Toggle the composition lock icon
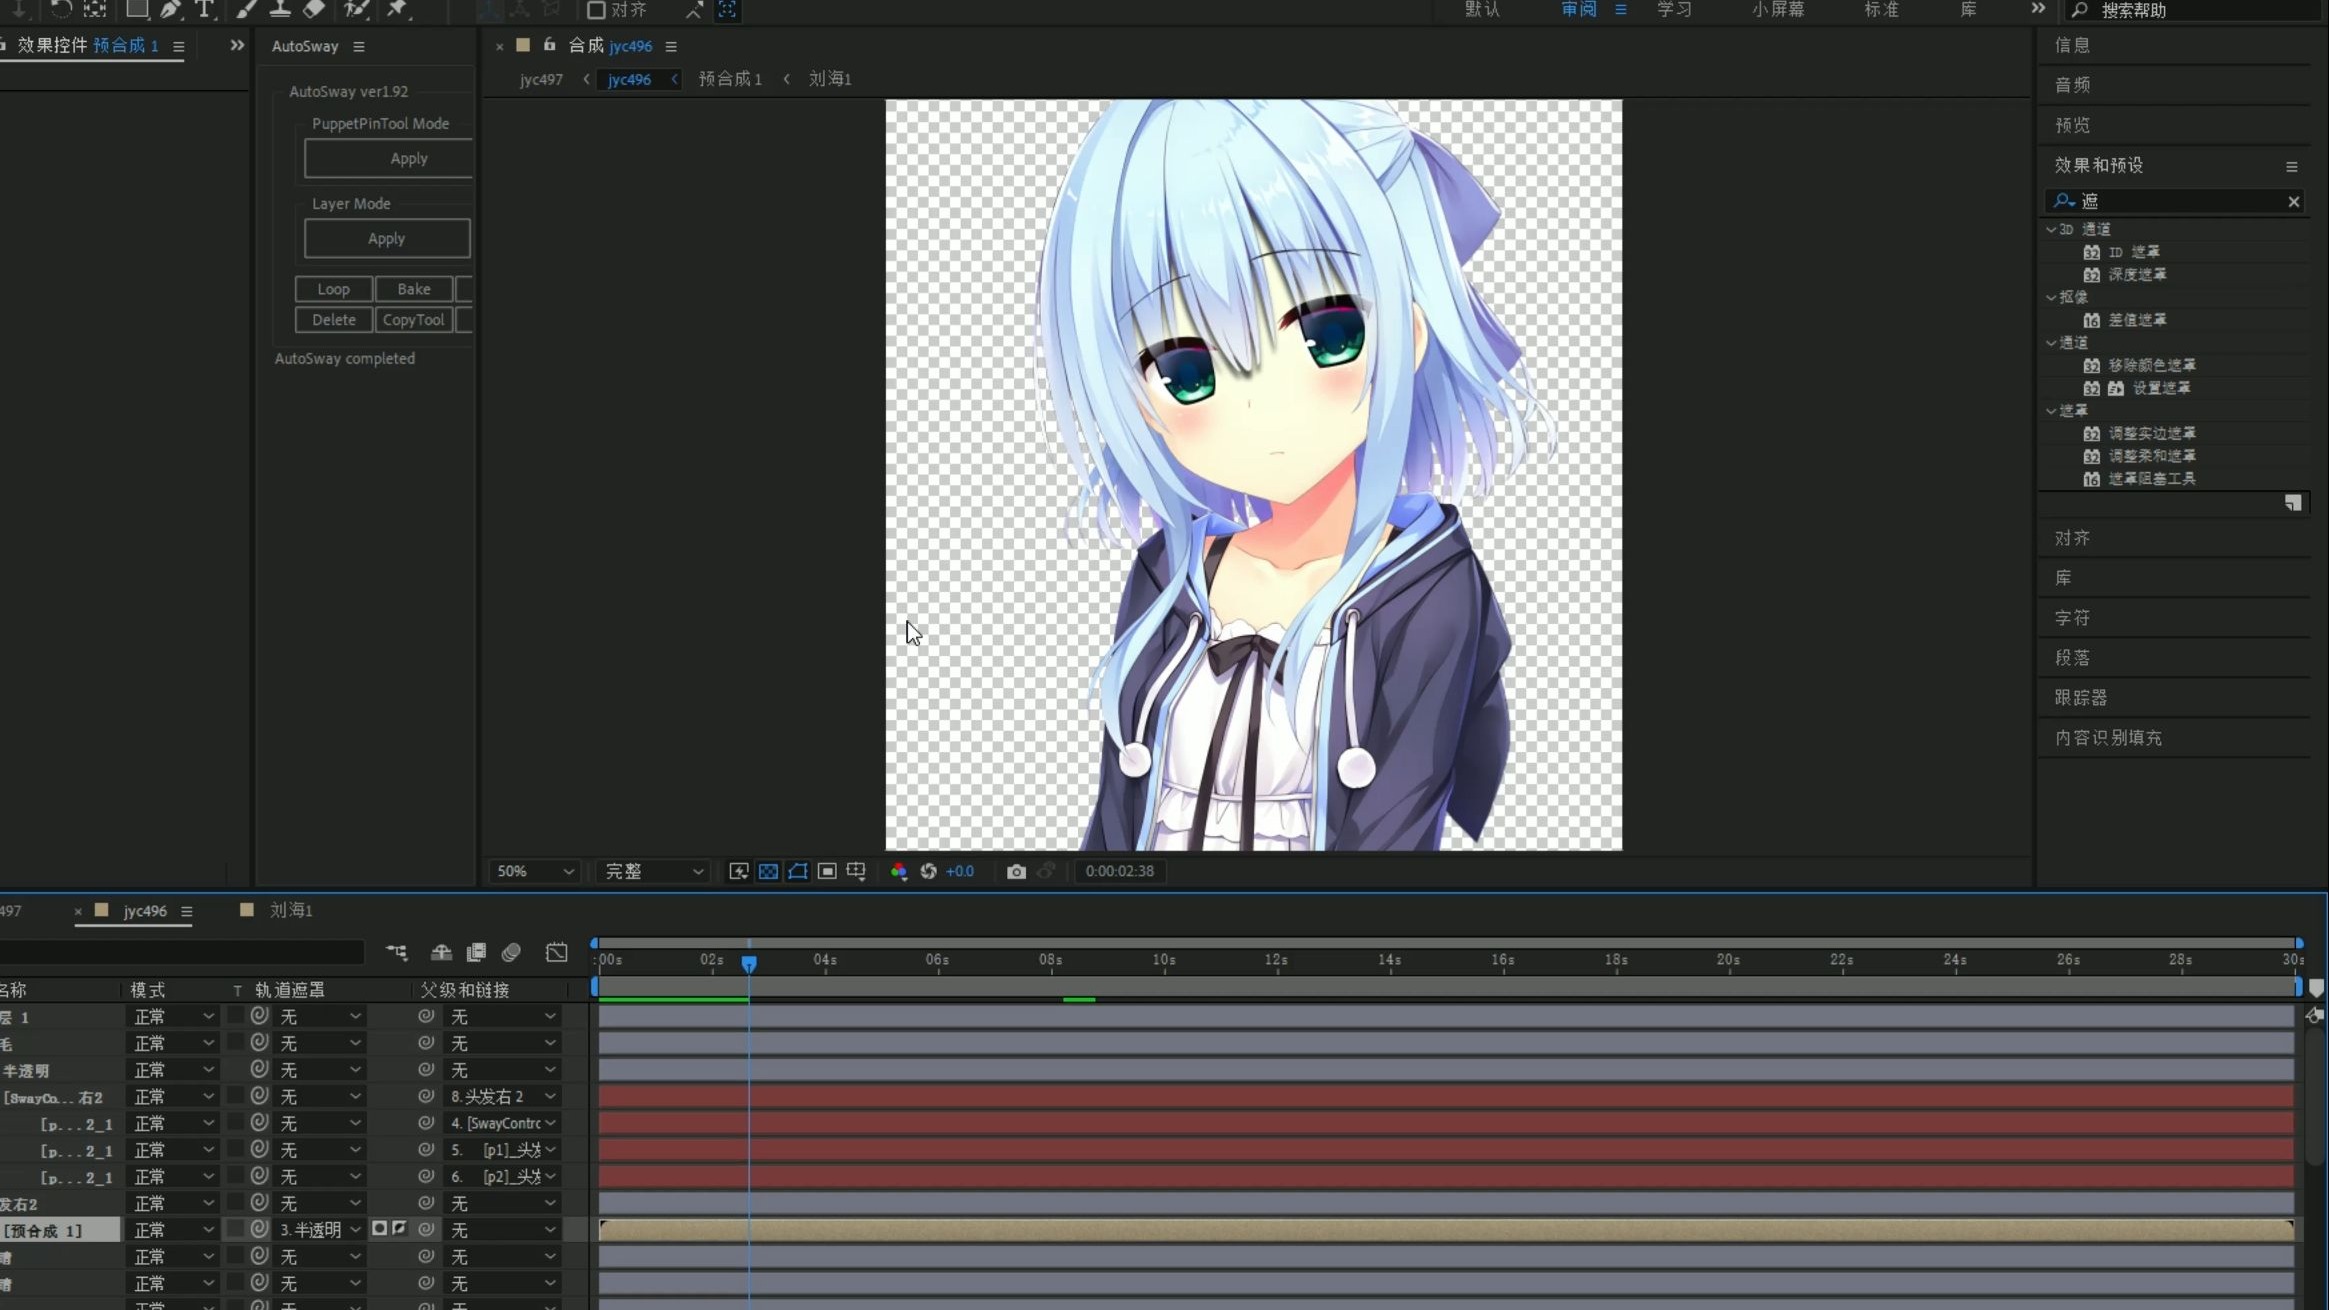2329x1310 pixels. pyautogui.click(x=549, y=45)
